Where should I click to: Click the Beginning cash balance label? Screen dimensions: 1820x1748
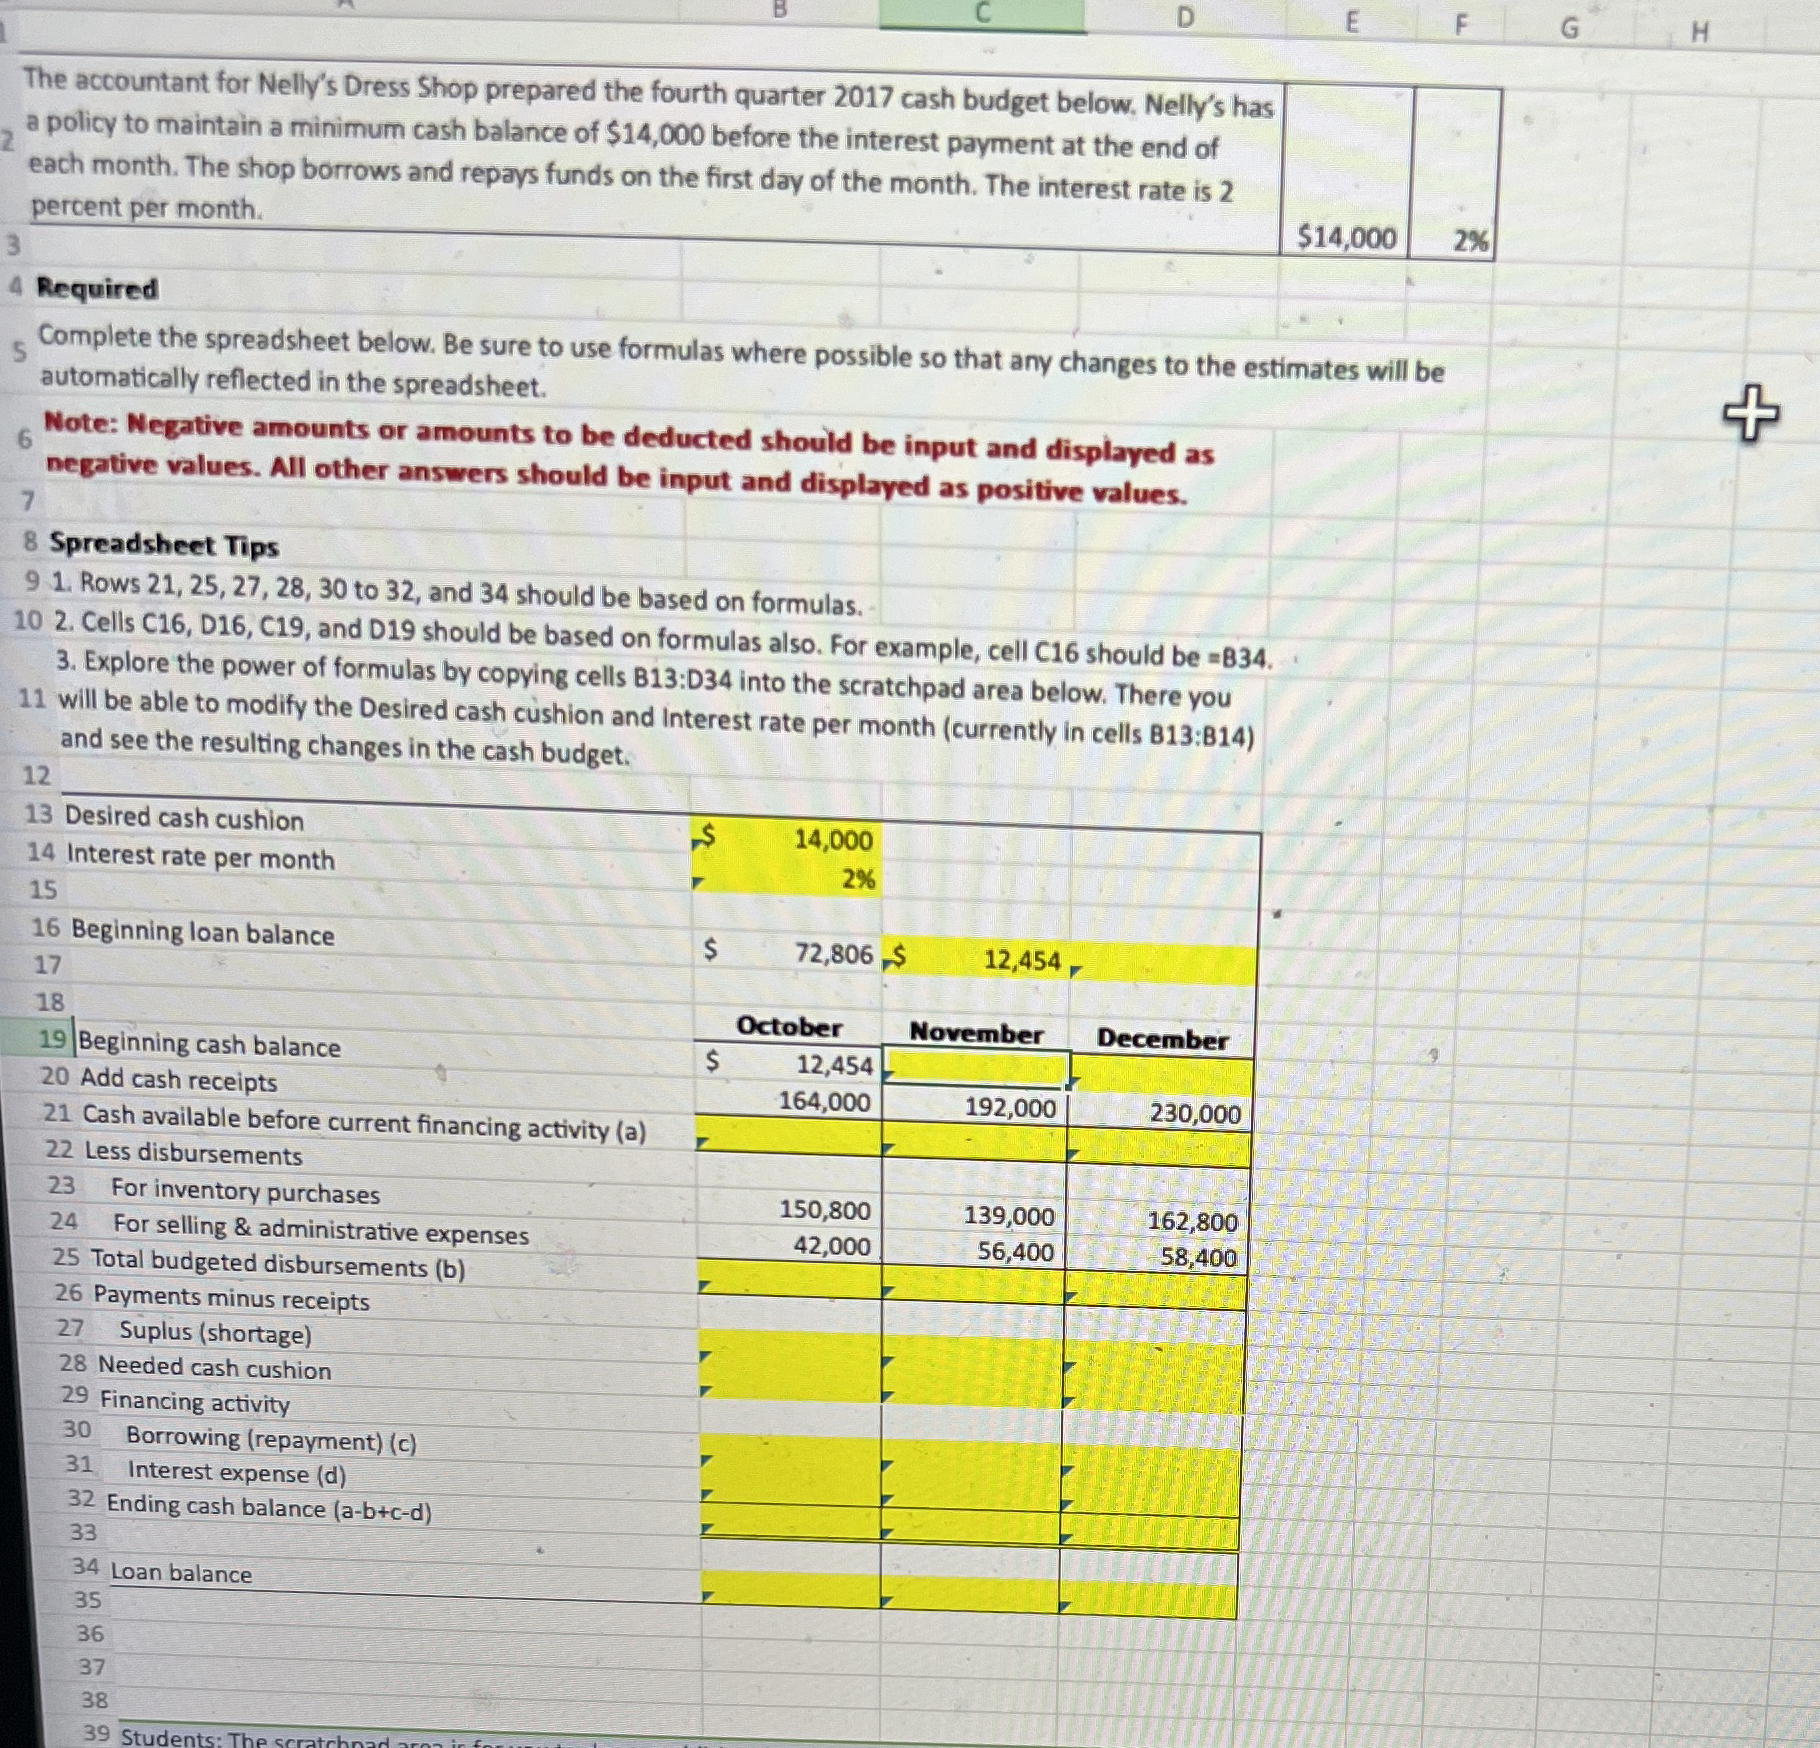[209, 1044]
